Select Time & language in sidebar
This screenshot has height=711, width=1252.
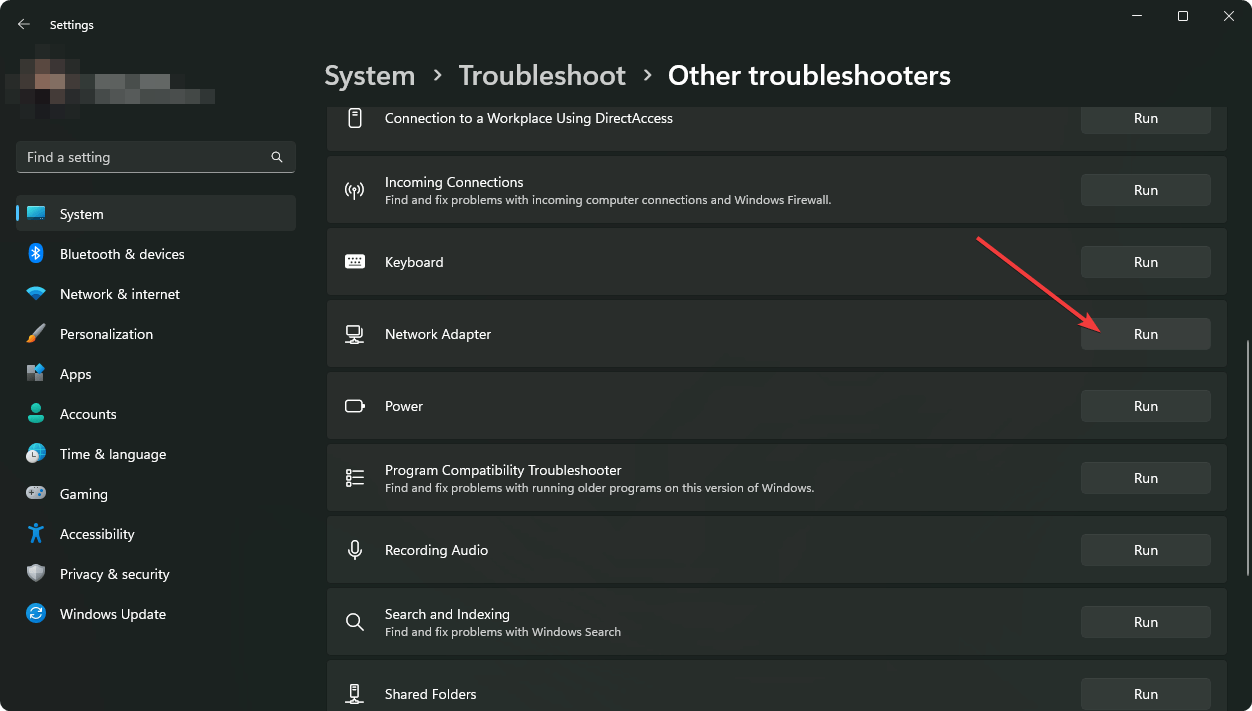click(113, 454)
